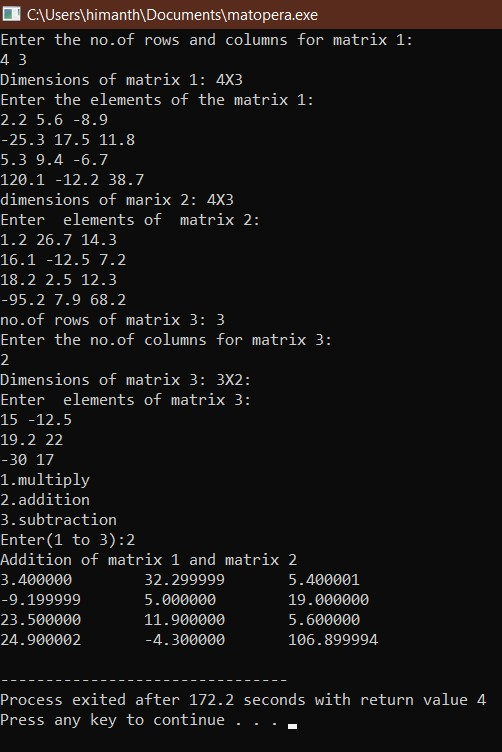This screenshot has height=752, width=502.
Task: Click result value 11.900000
Action: point(185,620)
